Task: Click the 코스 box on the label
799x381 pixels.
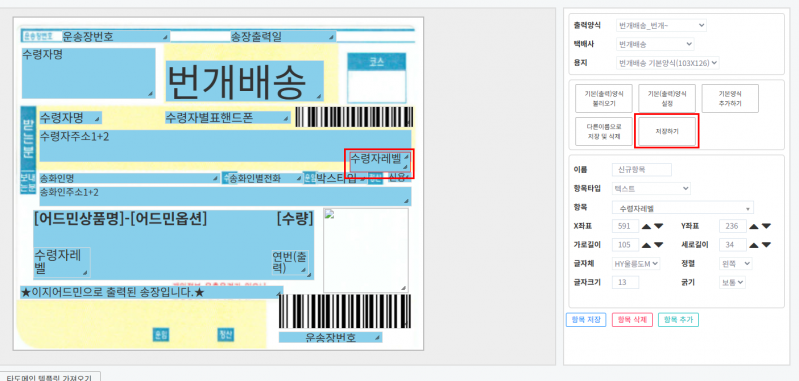Action: tap(377, 78)
